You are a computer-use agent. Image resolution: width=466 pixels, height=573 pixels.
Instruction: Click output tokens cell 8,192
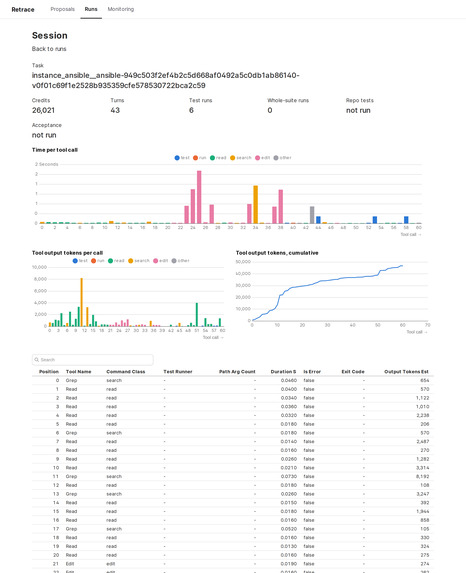[423, 477]
